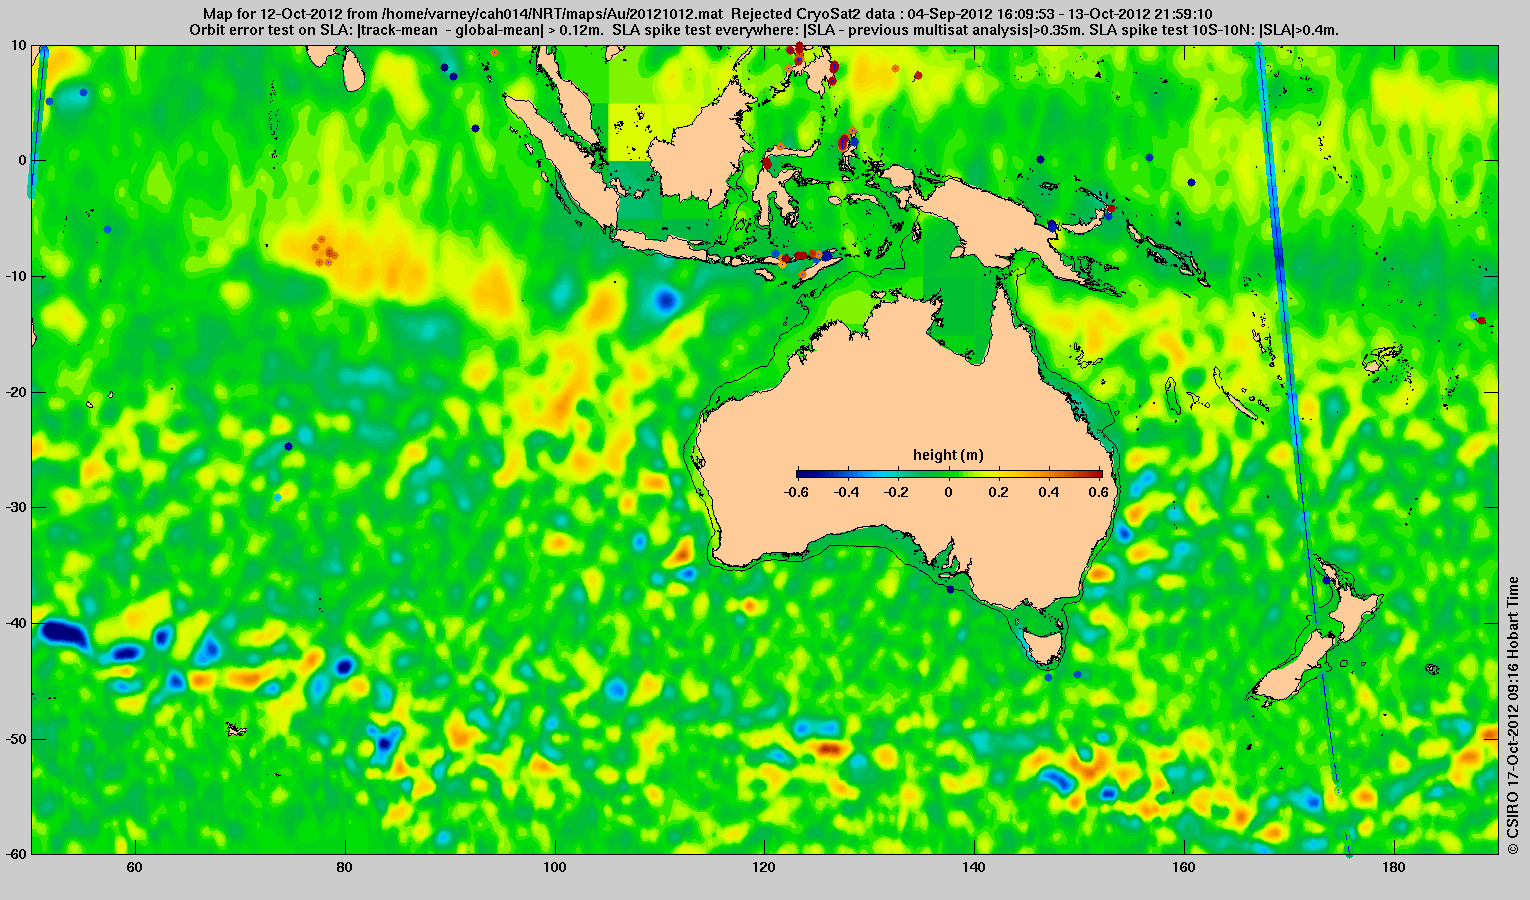Image resolution: width=1530 pixels, height=900 pixels.
Task: Click the 0.6 colorbar tick label
Action: click(1100, 492)
